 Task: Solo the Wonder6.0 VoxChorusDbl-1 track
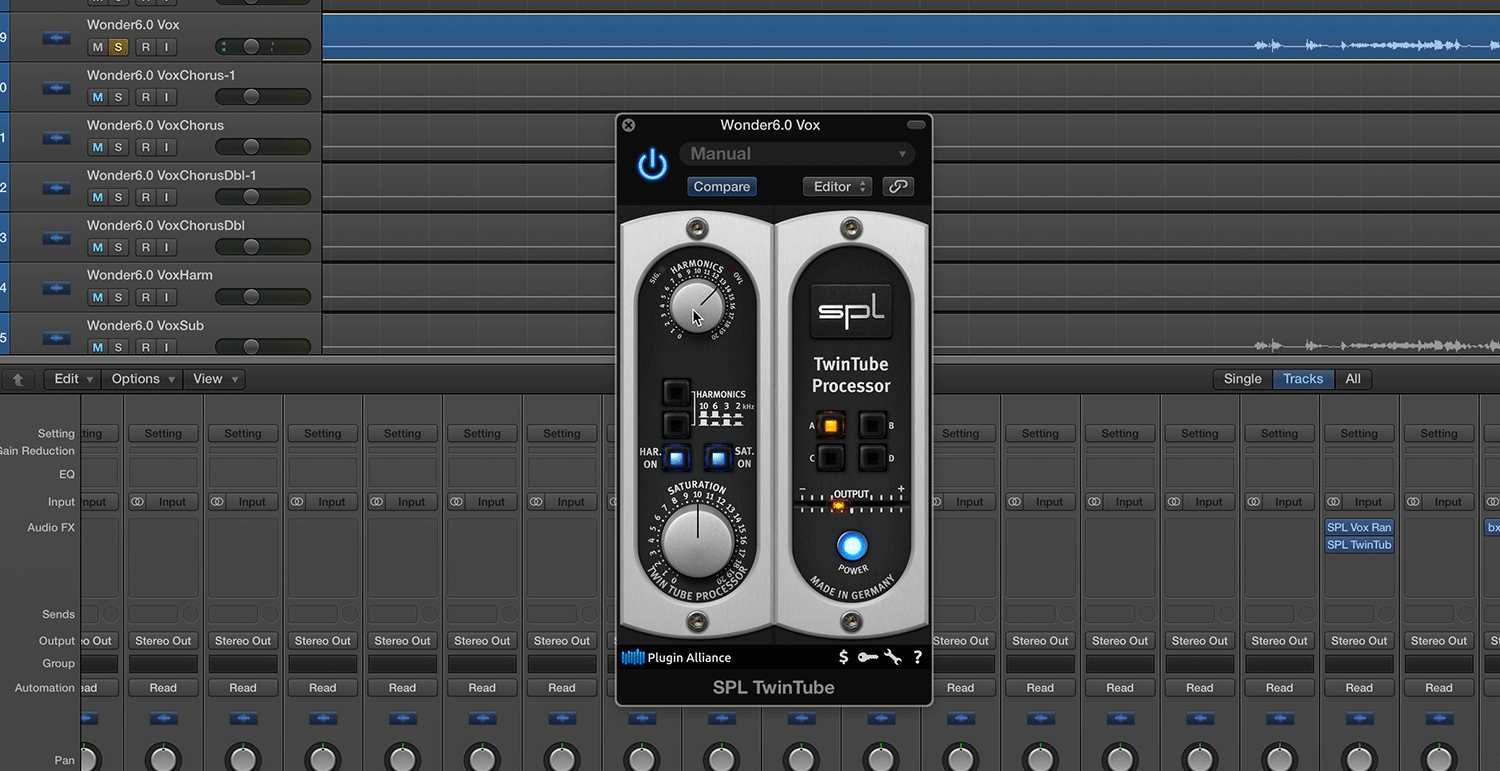(x=118, y=197)
